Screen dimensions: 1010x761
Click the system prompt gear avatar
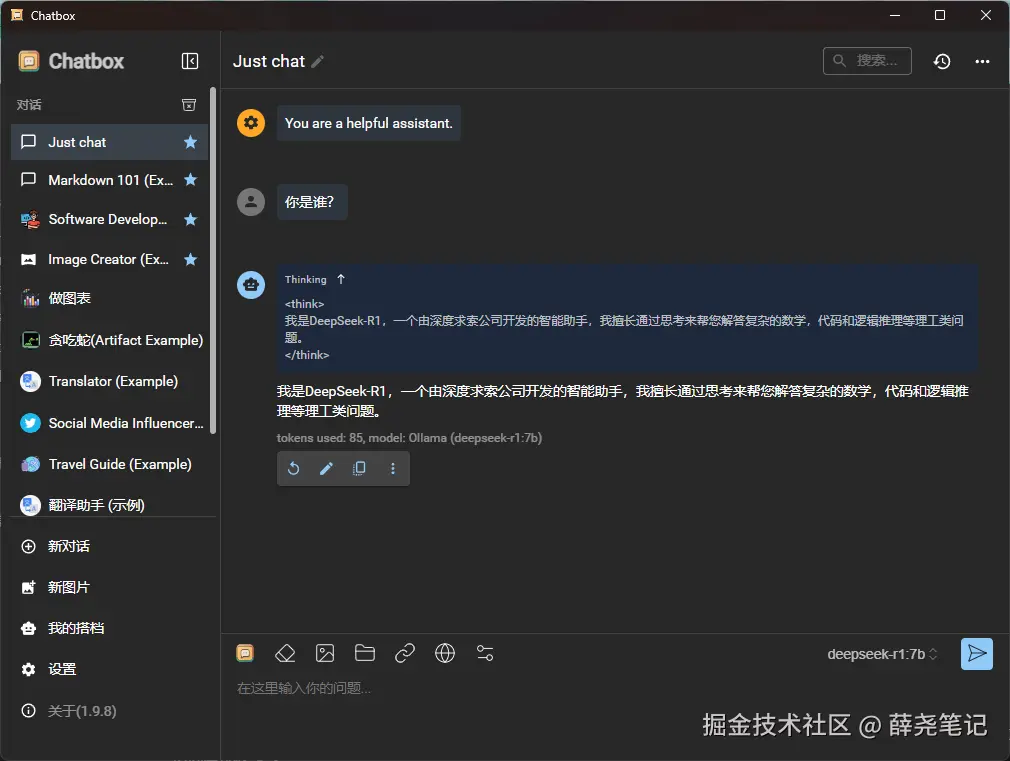tap(251, 122)
